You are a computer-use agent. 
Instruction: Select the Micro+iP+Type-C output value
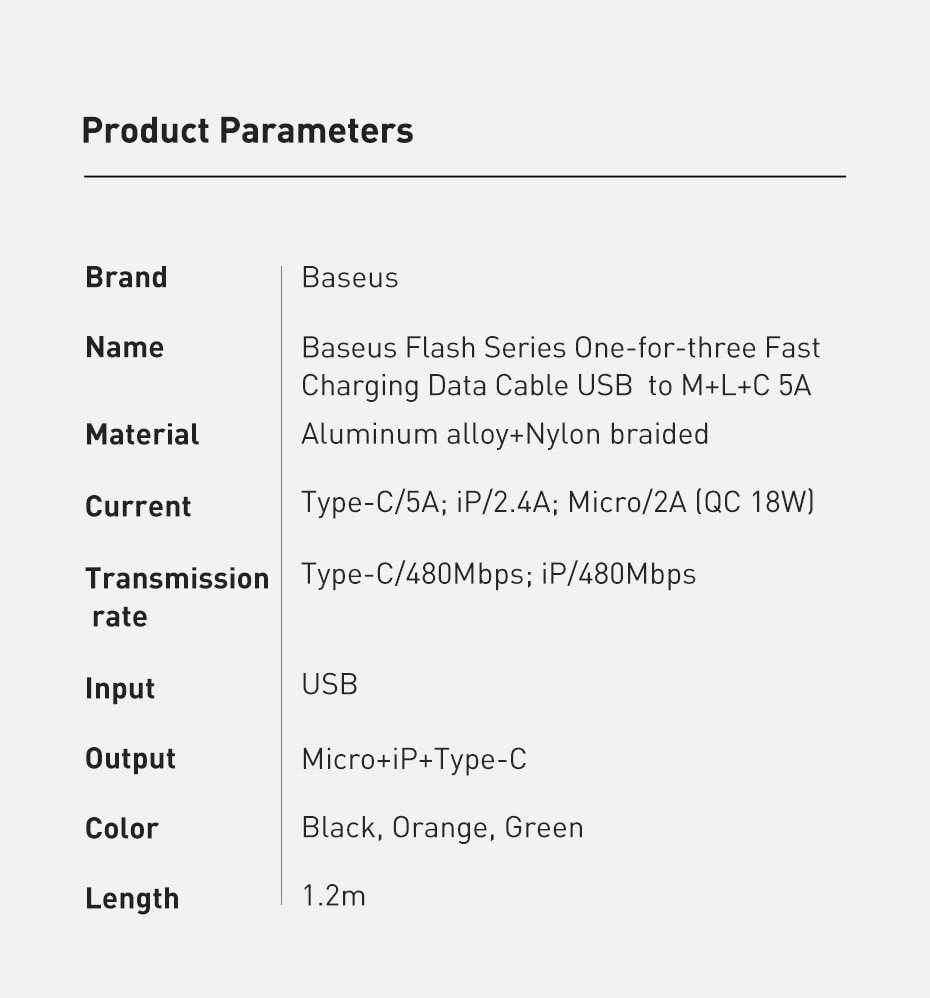(414, 759)
